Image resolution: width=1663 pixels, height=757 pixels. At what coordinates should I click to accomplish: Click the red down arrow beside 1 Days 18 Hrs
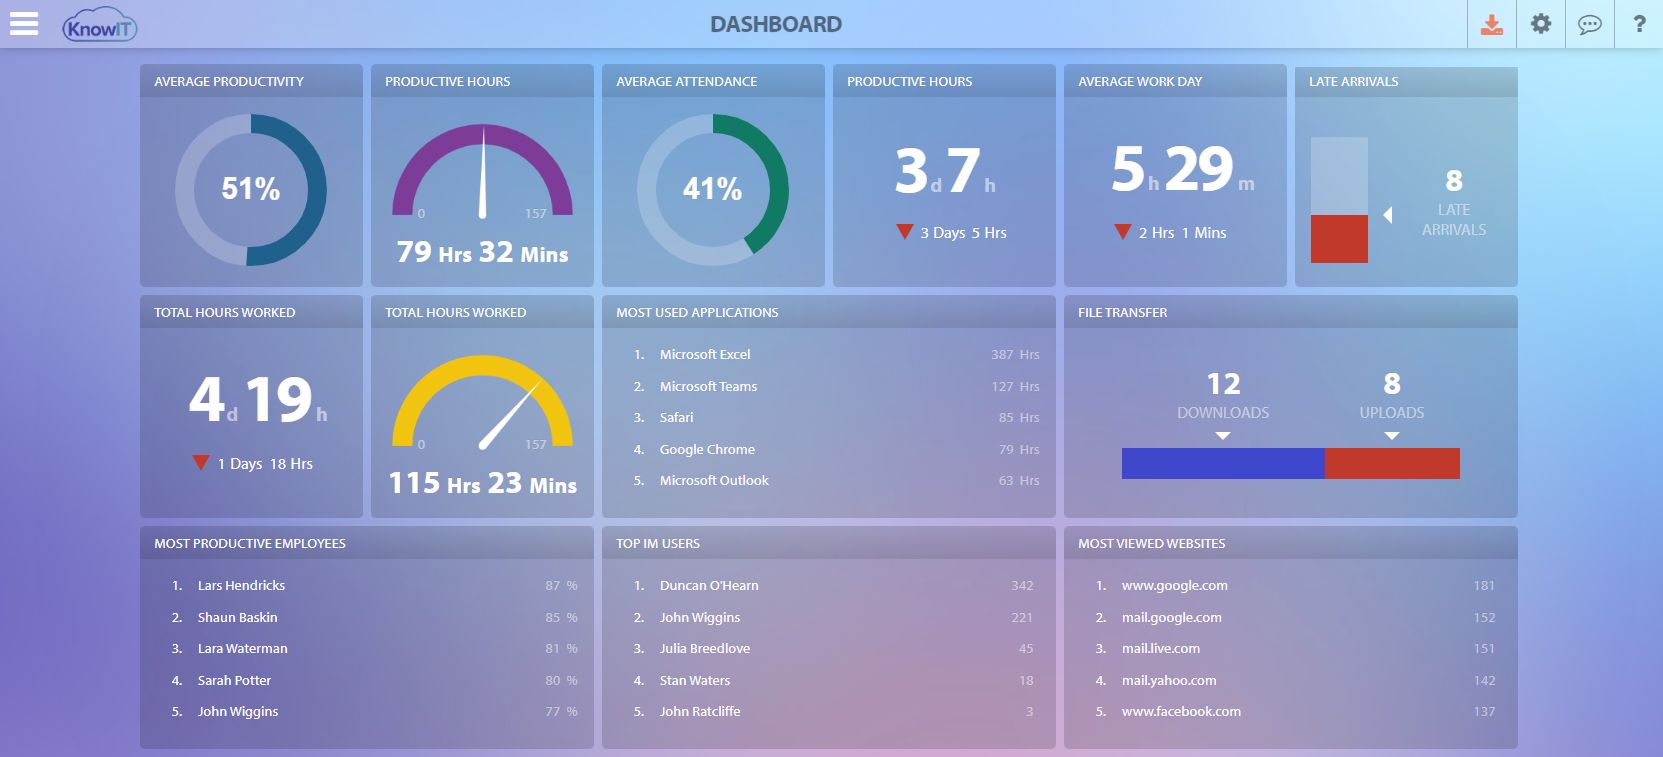[201, 463]
